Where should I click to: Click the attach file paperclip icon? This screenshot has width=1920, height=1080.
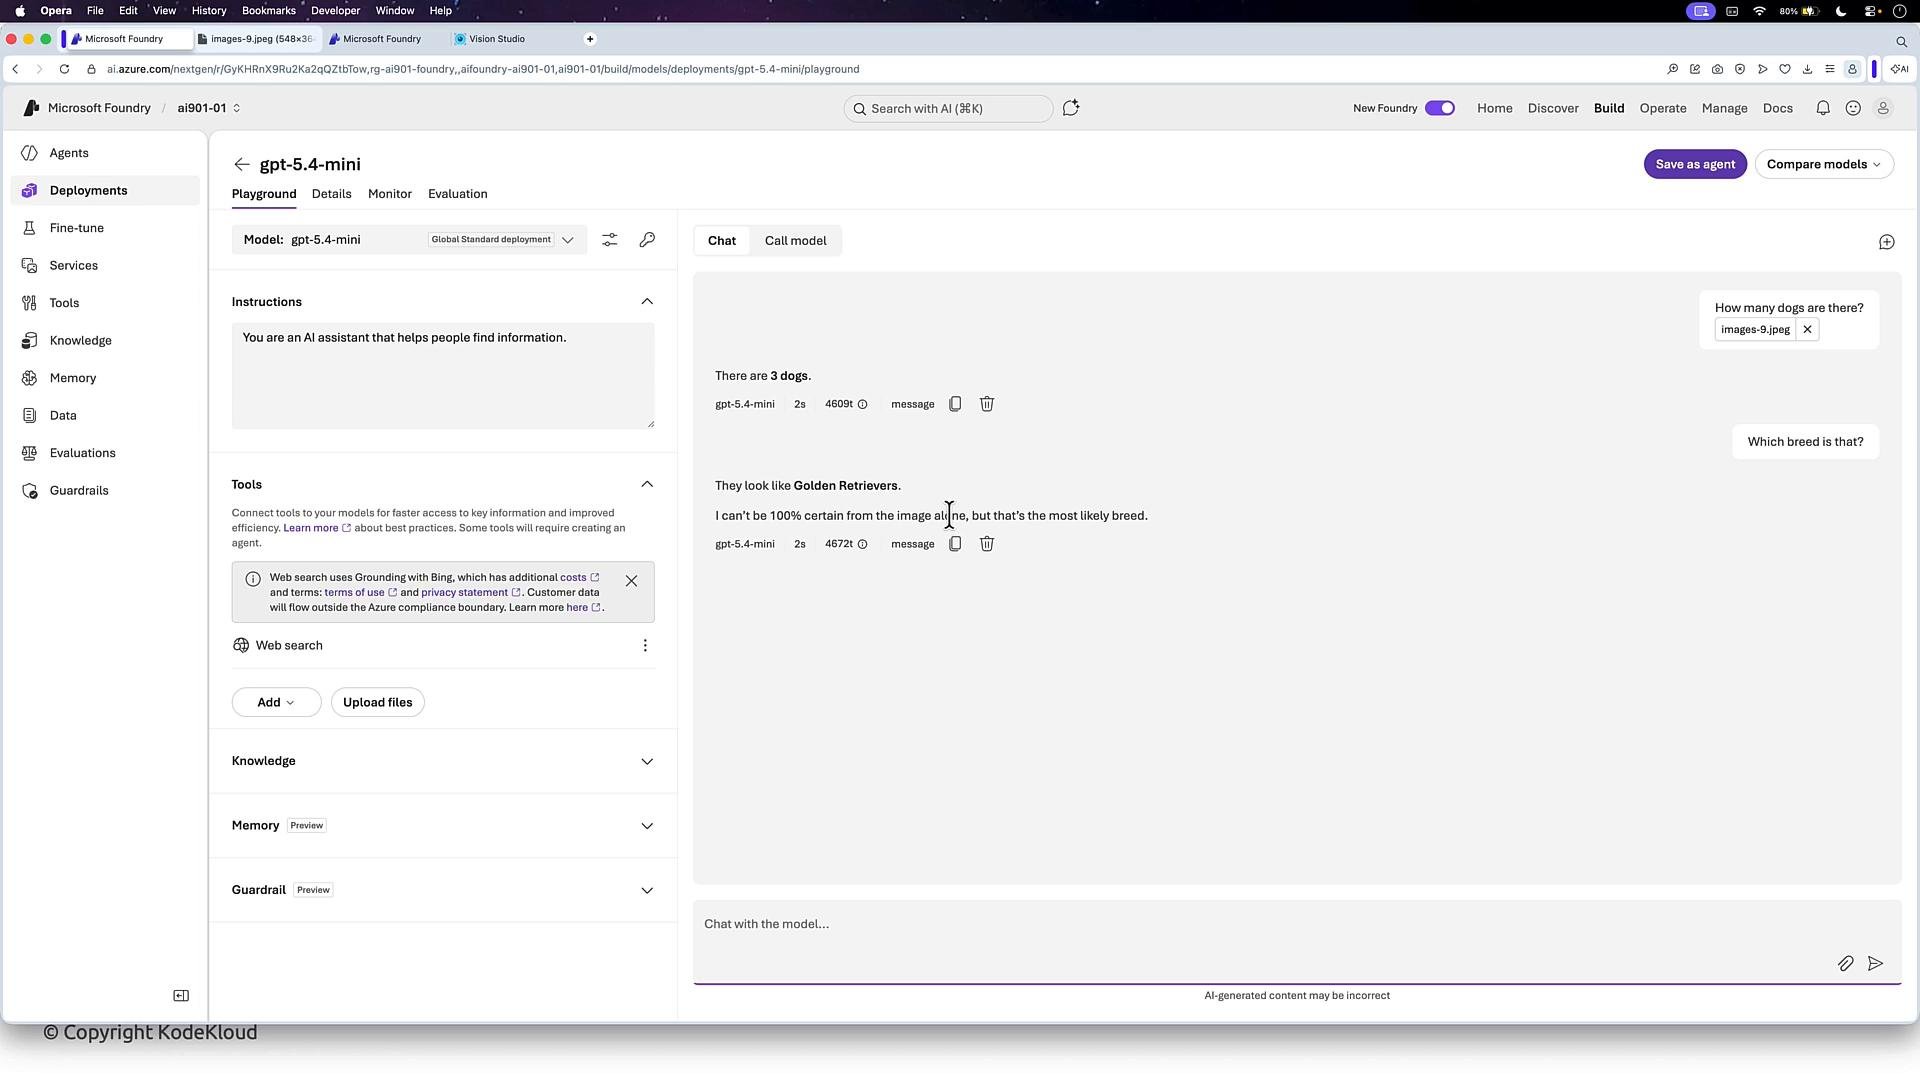(x=1845, y=964)
